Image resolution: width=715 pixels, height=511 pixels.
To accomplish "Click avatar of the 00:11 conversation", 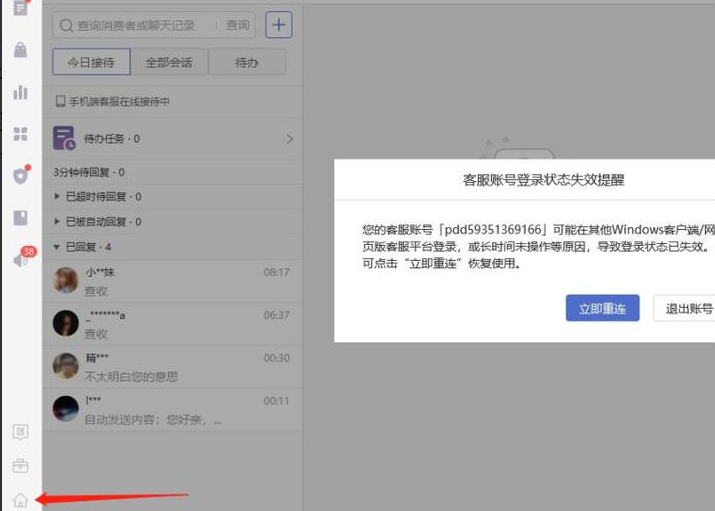I will tap(66, 408).
